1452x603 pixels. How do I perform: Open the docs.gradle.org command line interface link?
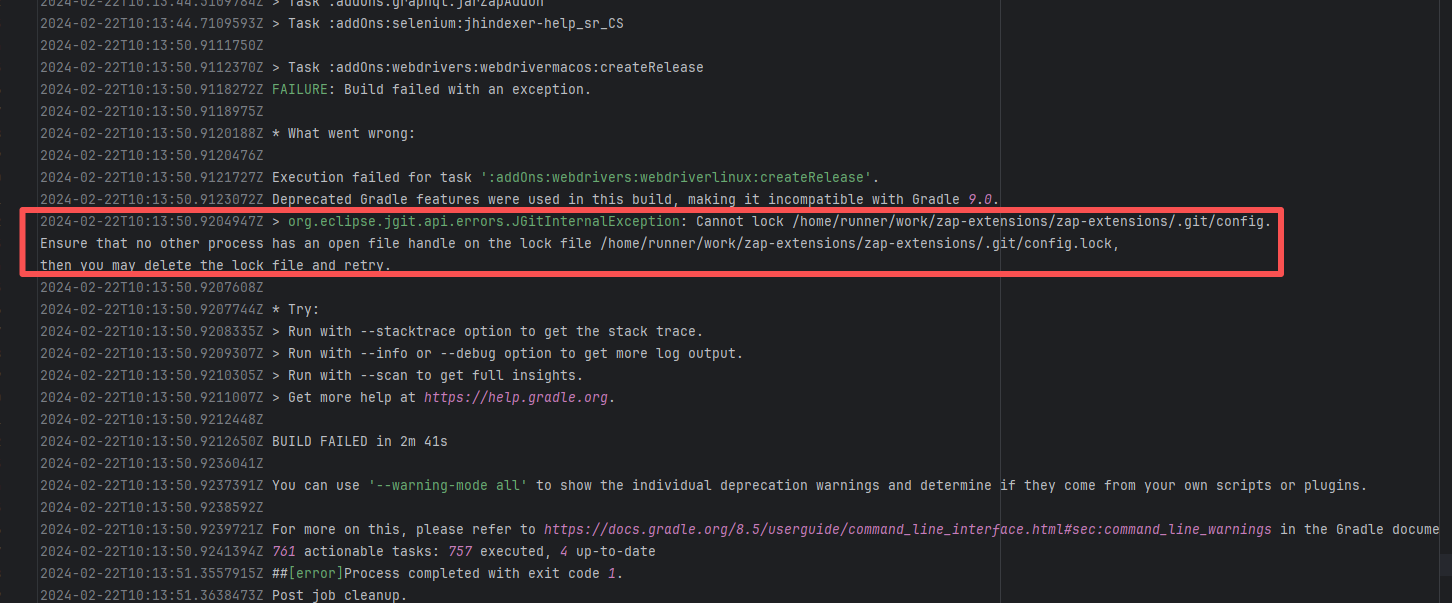pos(907,529)
